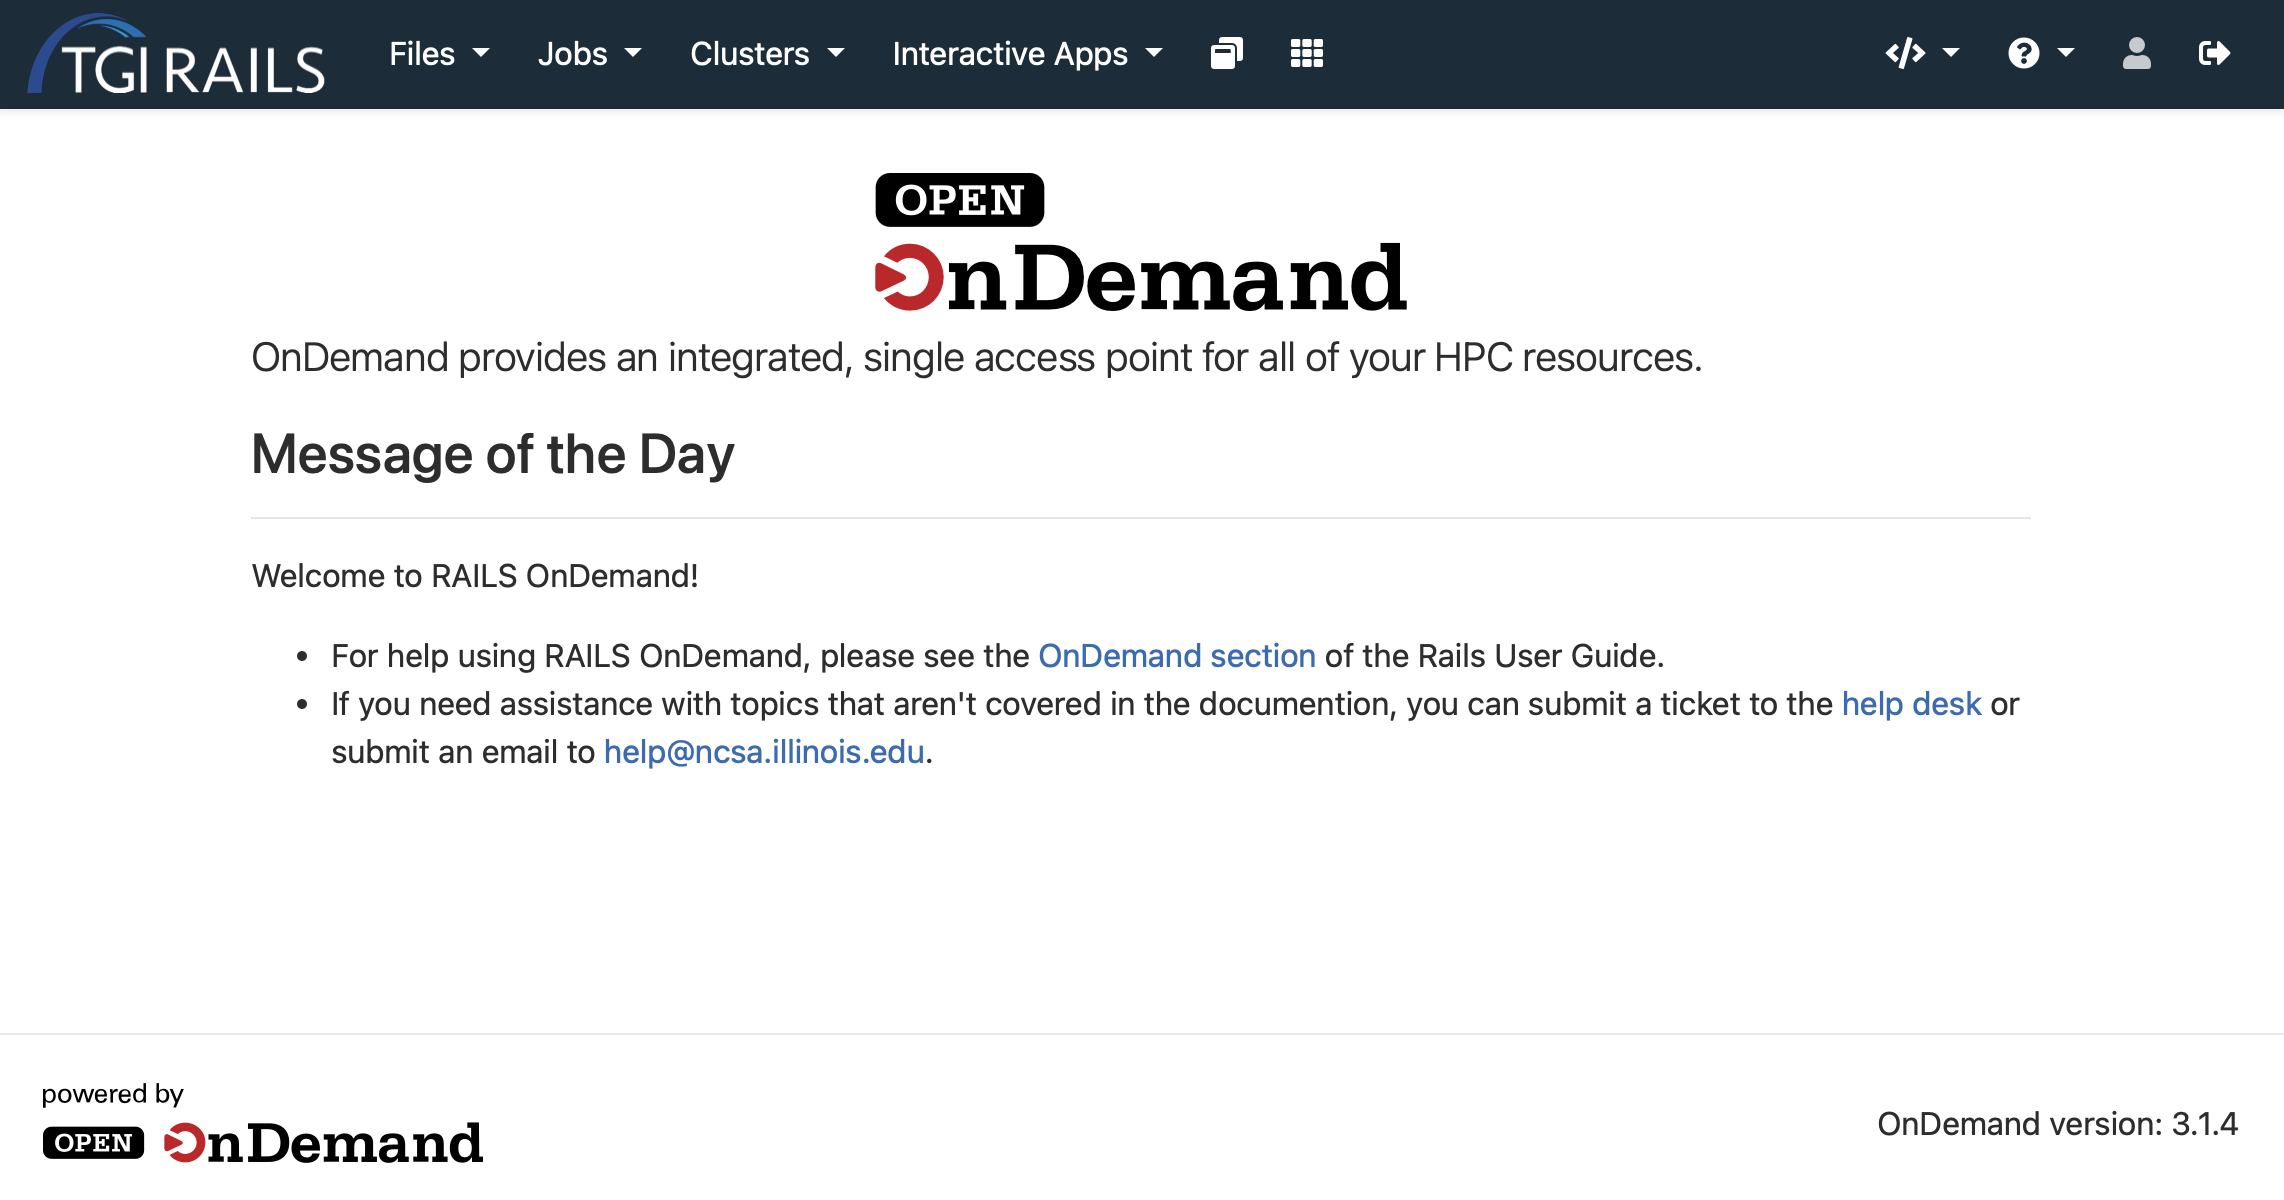Click the help@ncsa.illinois.edu email link
This screenshot has height=1200, width=2284.
pos(764,752)
